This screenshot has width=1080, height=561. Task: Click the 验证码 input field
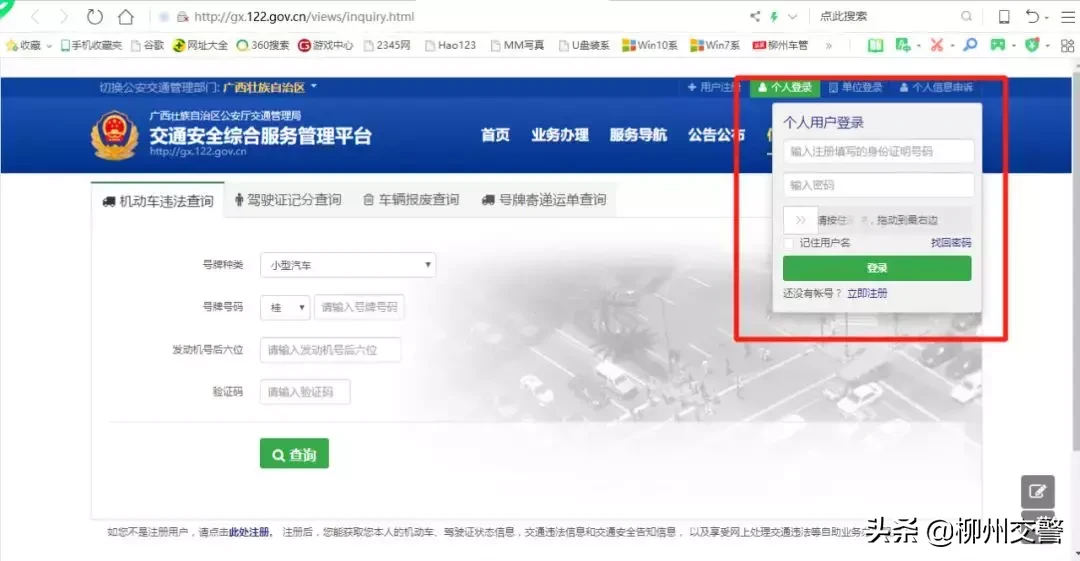coord(305,392)
